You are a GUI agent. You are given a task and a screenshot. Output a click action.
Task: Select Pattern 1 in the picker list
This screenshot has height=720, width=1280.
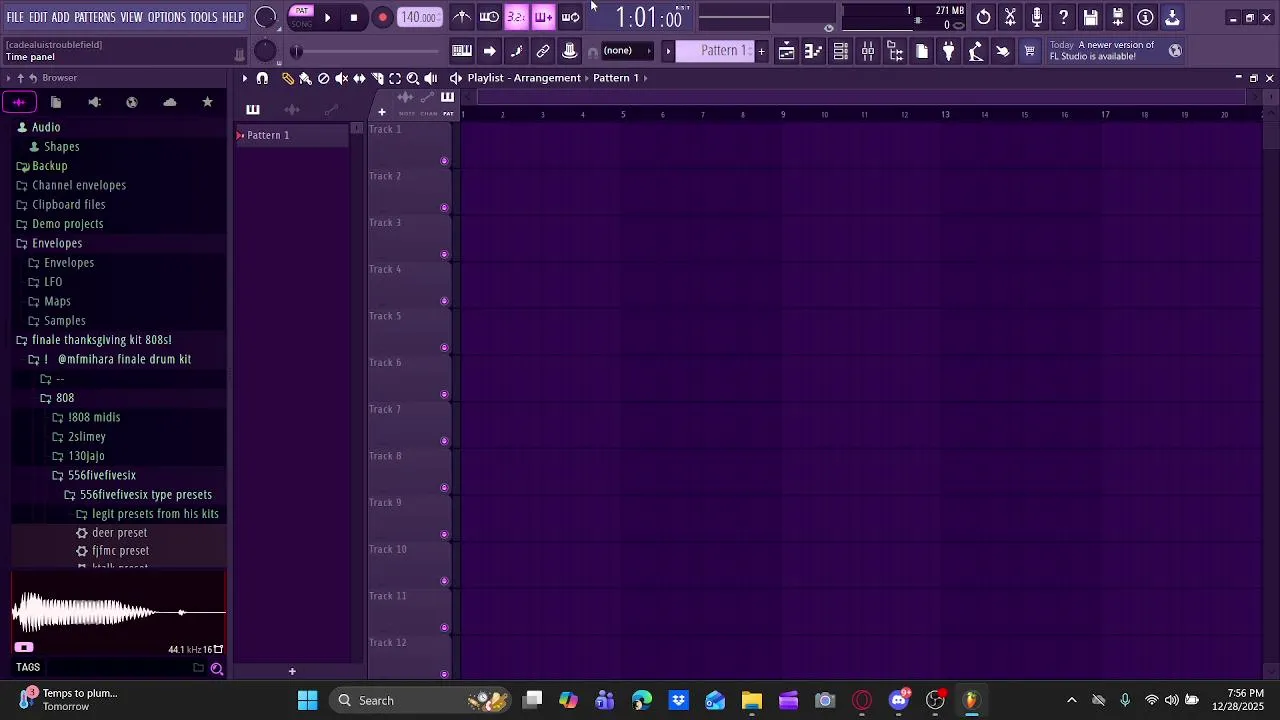[x=292, y=135]
